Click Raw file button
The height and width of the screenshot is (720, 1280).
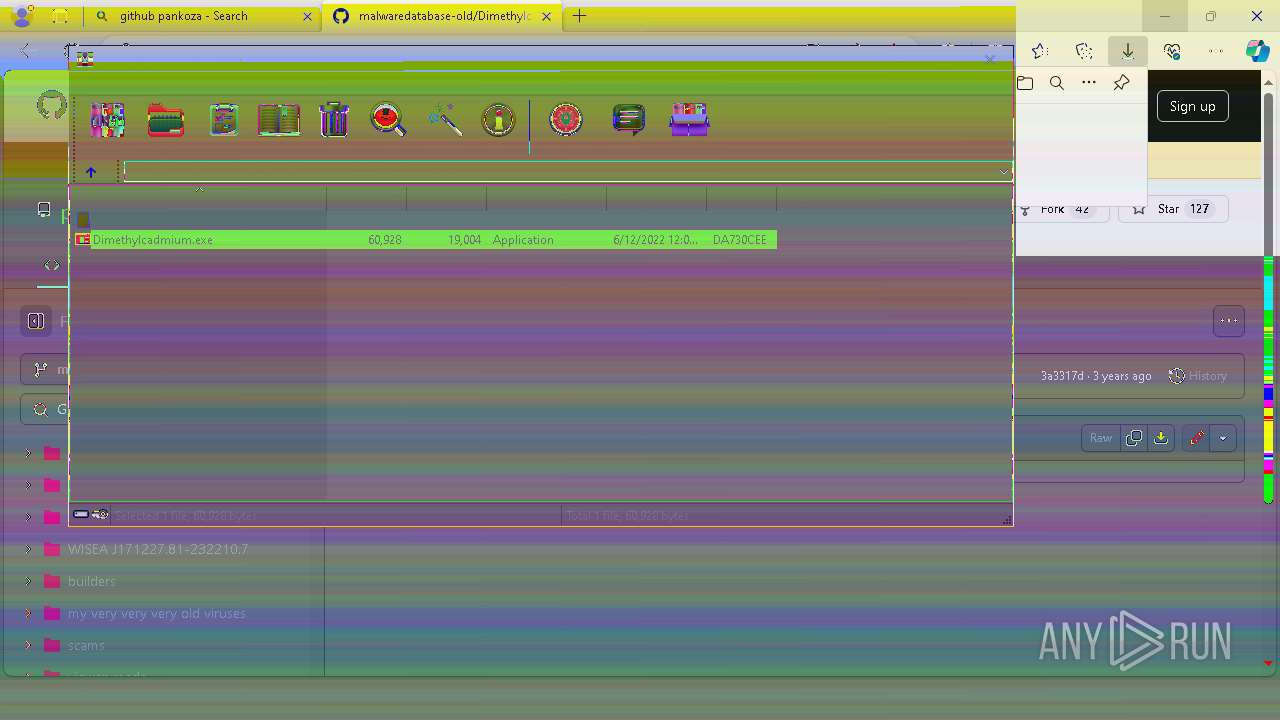pyautogui.click(x=1101, y=438)
